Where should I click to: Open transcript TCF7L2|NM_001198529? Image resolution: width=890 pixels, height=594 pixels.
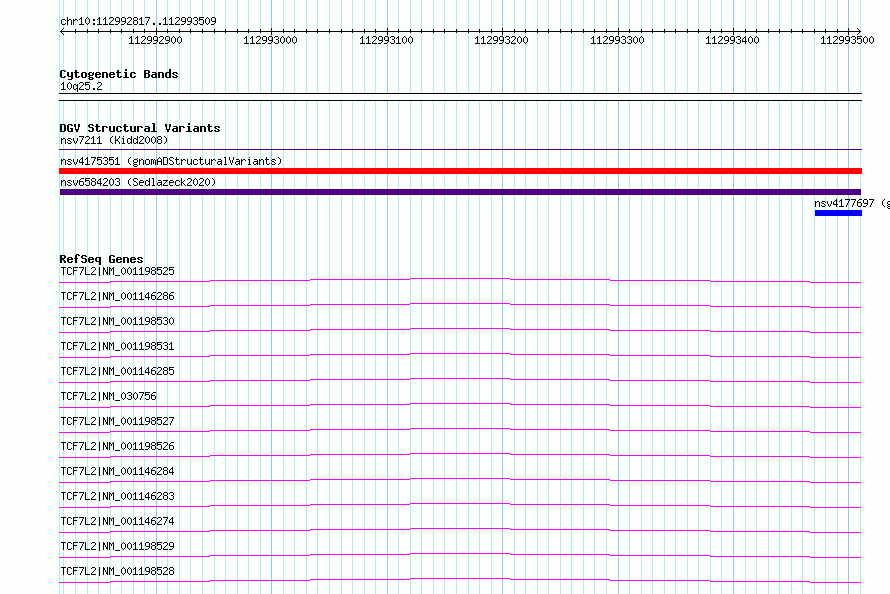tap(117, 546)
